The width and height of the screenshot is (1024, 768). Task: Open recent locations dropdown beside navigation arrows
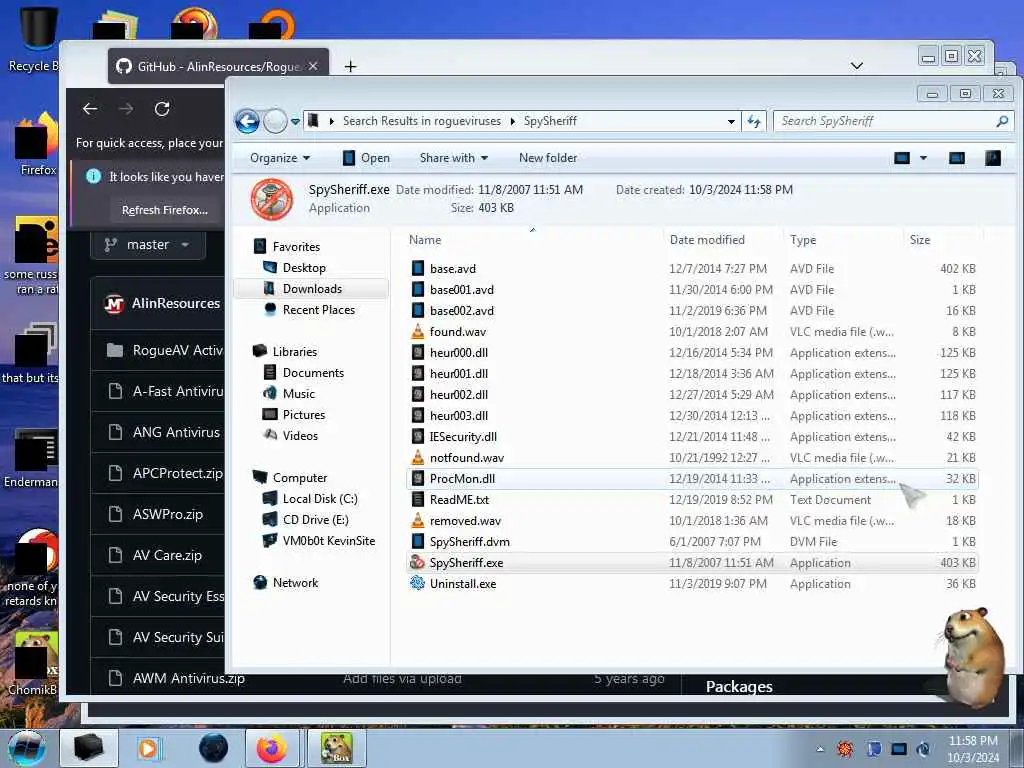295,121
